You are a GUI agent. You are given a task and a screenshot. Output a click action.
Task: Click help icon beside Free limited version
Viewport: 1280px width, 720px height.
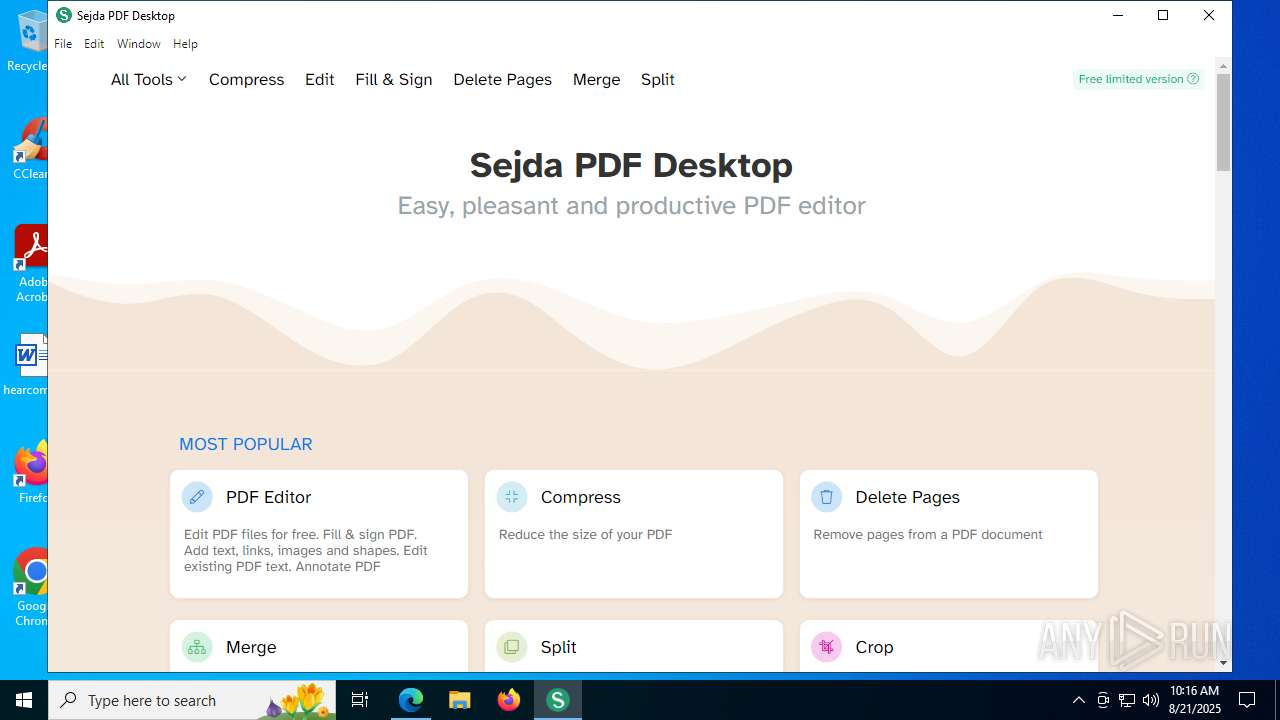(1193, 79)
